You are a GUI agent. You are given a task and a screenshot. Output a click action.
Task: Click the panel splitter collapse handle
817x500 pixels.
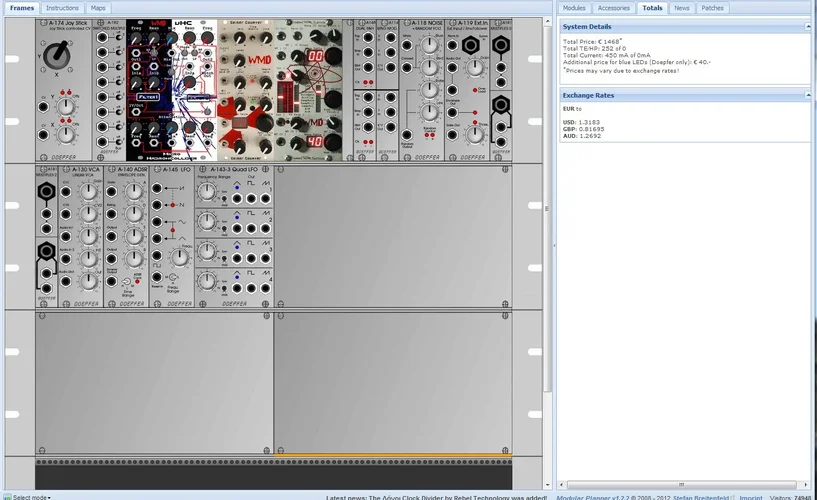[554, 245]
